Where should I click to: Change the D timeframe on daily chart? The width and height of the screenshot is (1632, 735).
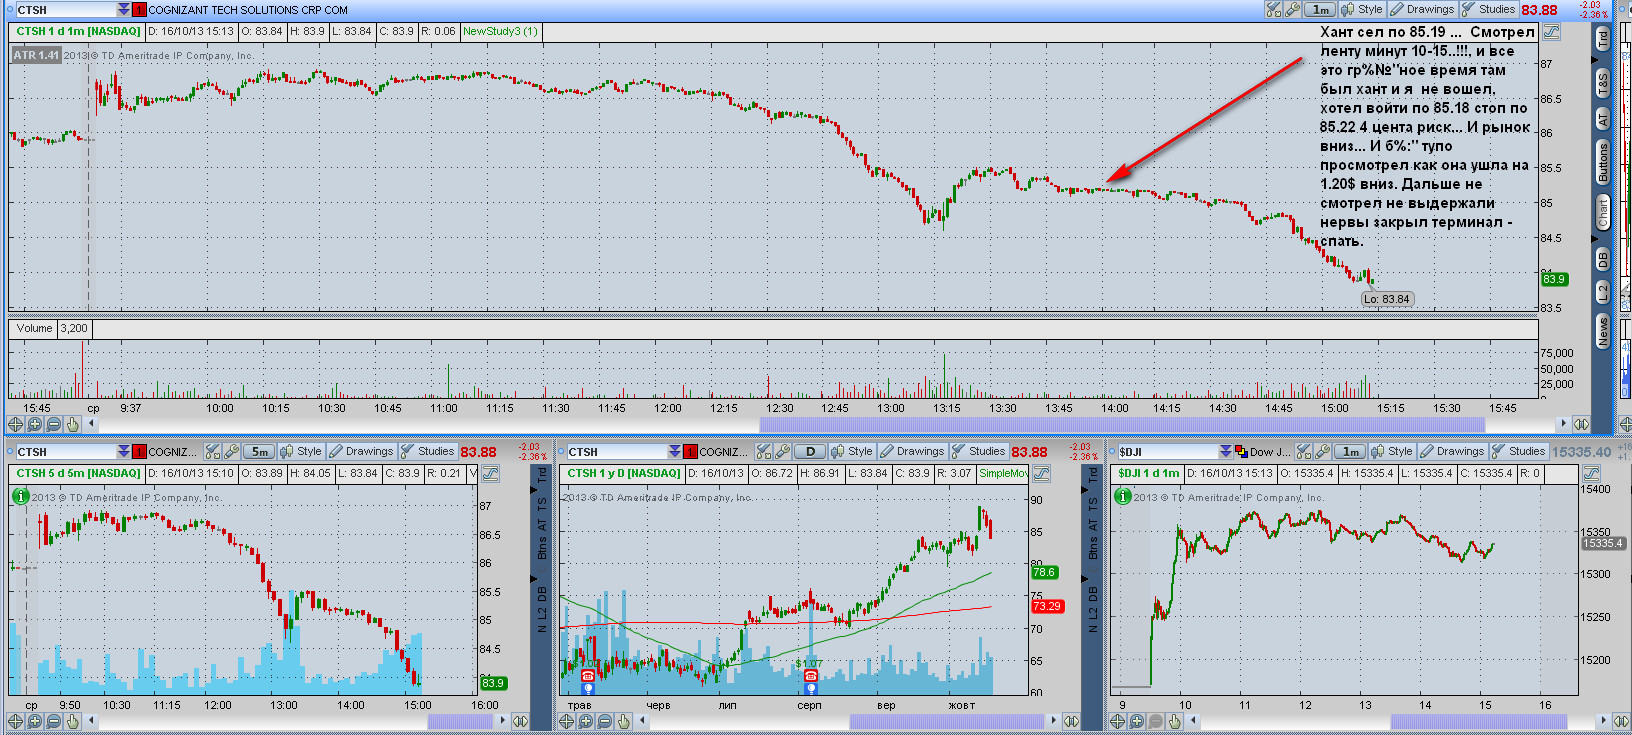pyautogui.click(x=810, y=452)
